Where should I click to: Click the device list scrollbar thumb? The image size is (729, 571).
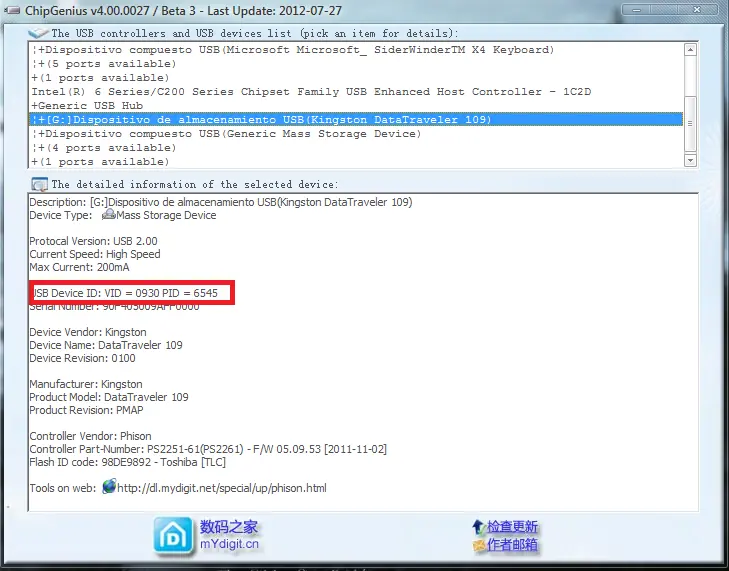tap(690, 124)
